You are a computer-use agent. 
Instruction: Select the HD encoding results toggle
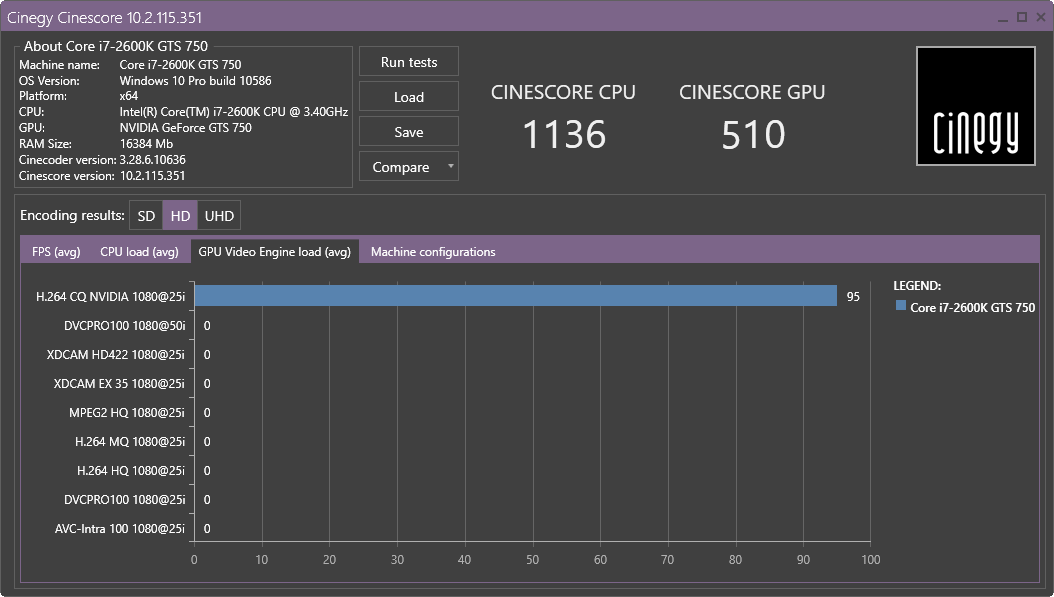pos(180,216)
